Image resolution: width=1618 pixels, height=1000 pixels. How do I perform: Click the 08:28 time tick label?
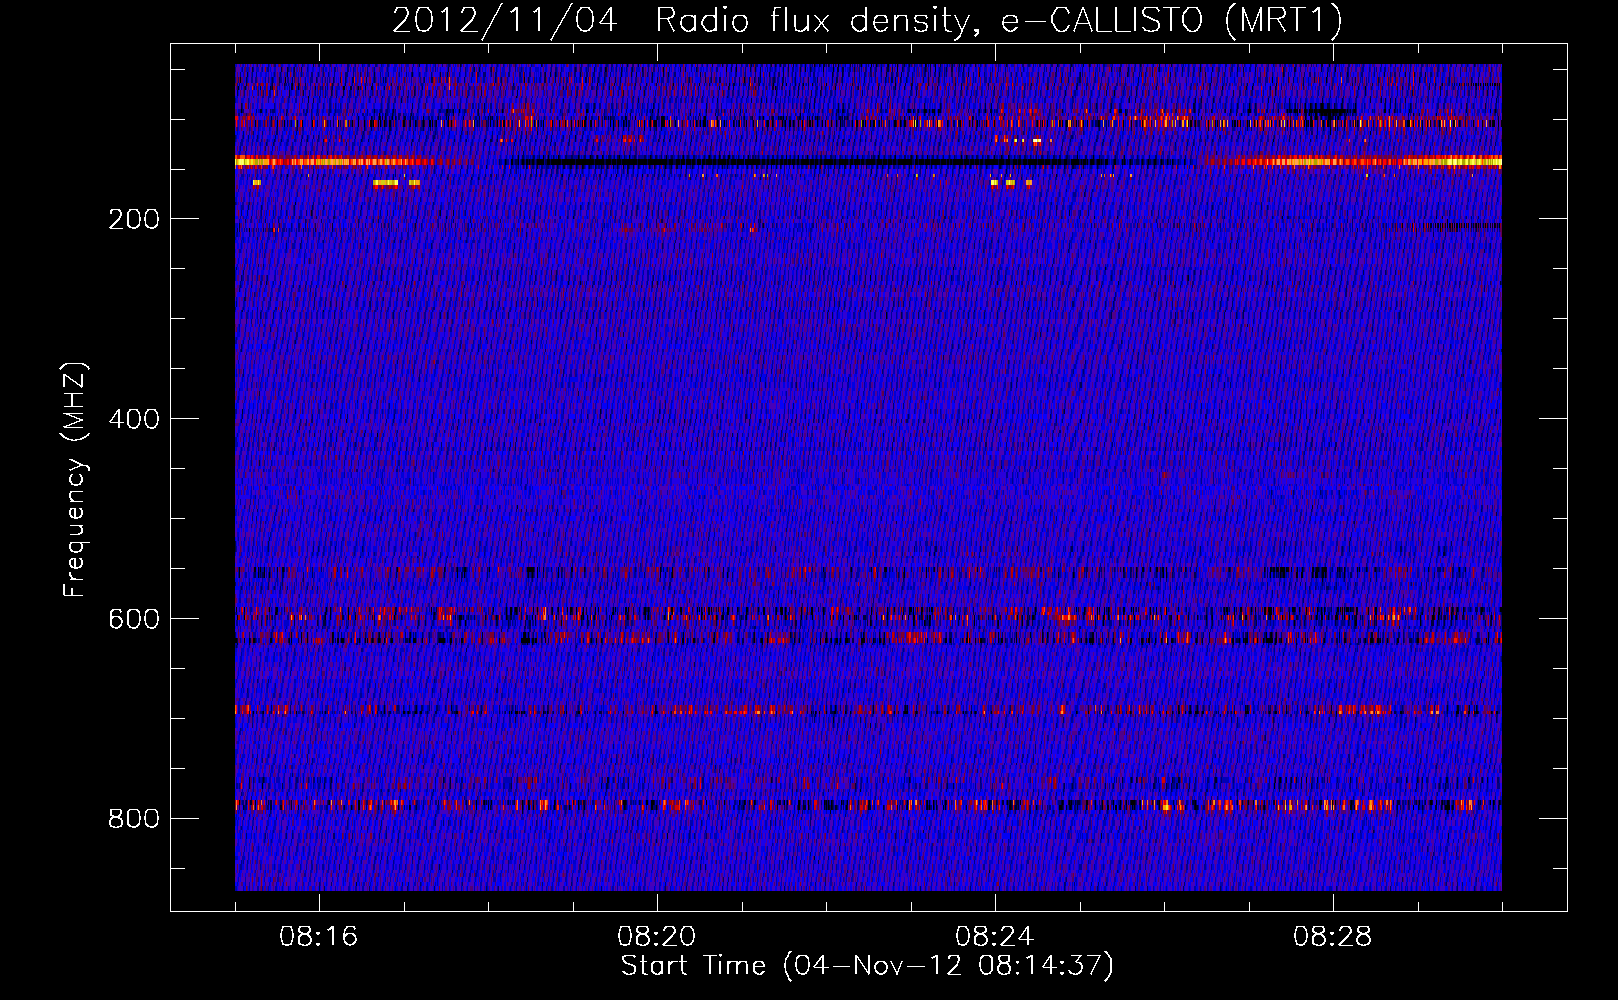[1333, 937]
